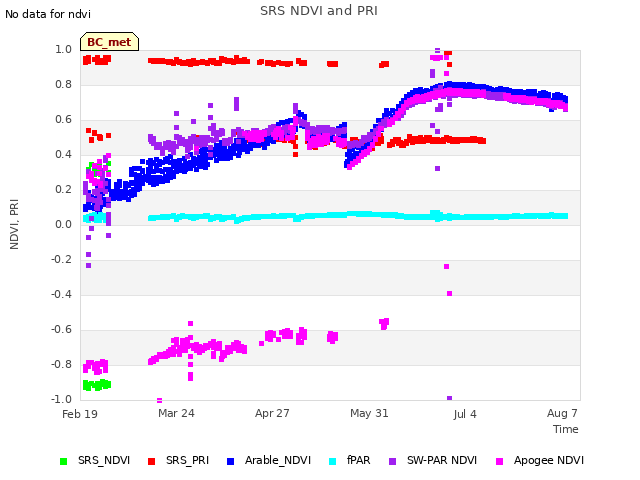640x480 pixels.
Task: Click the blue Arable_NDVI legend swatch
Action: click(230, 461)
